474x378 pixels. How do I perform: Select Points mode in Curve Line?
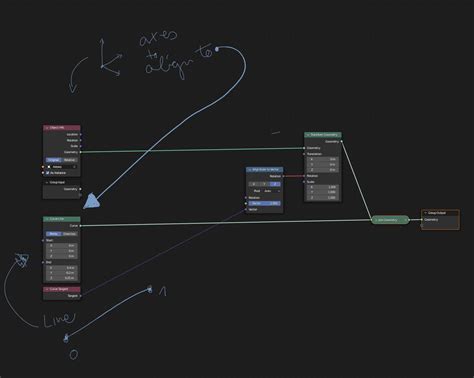[54, 234]
